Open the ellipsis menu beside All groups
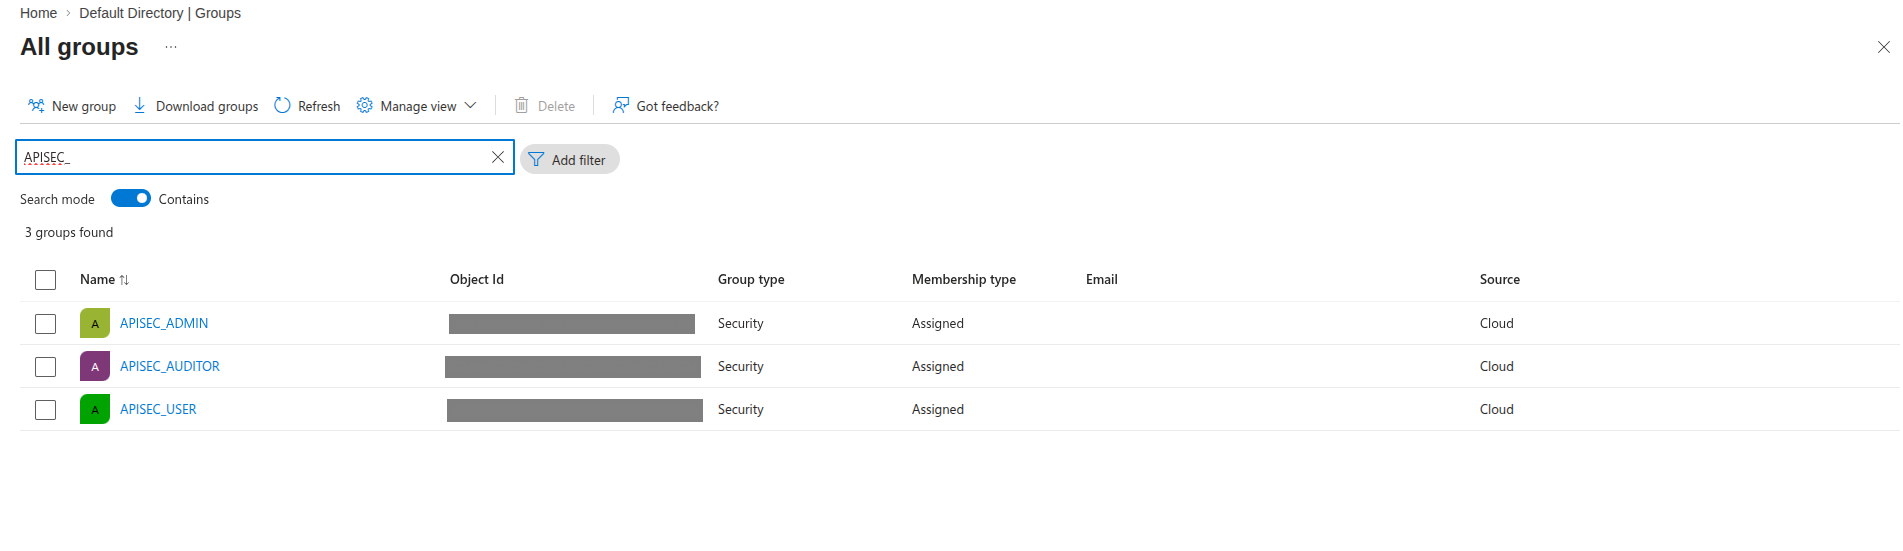 point(171,47)
